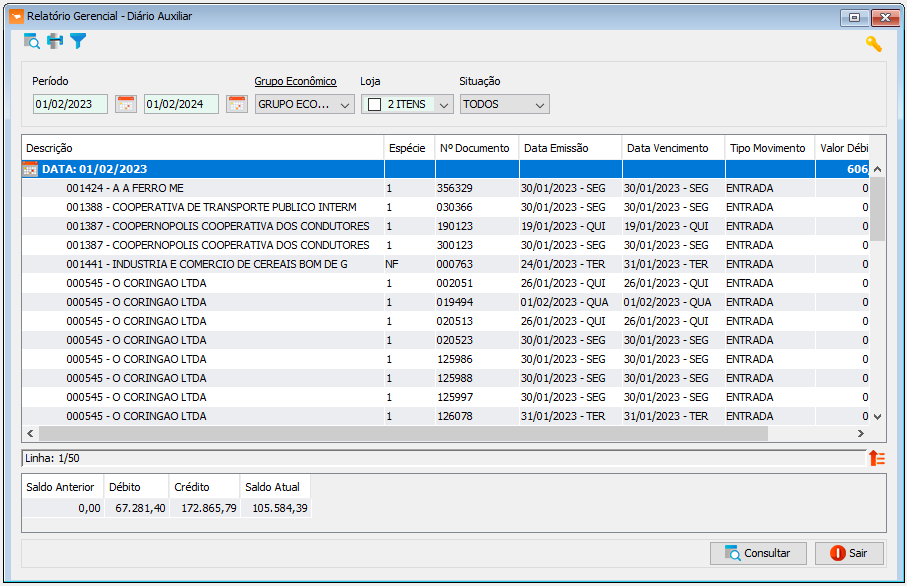Click the printer icon in toolbar
This screenshot has width=907, height=586.
click(55, 41)
